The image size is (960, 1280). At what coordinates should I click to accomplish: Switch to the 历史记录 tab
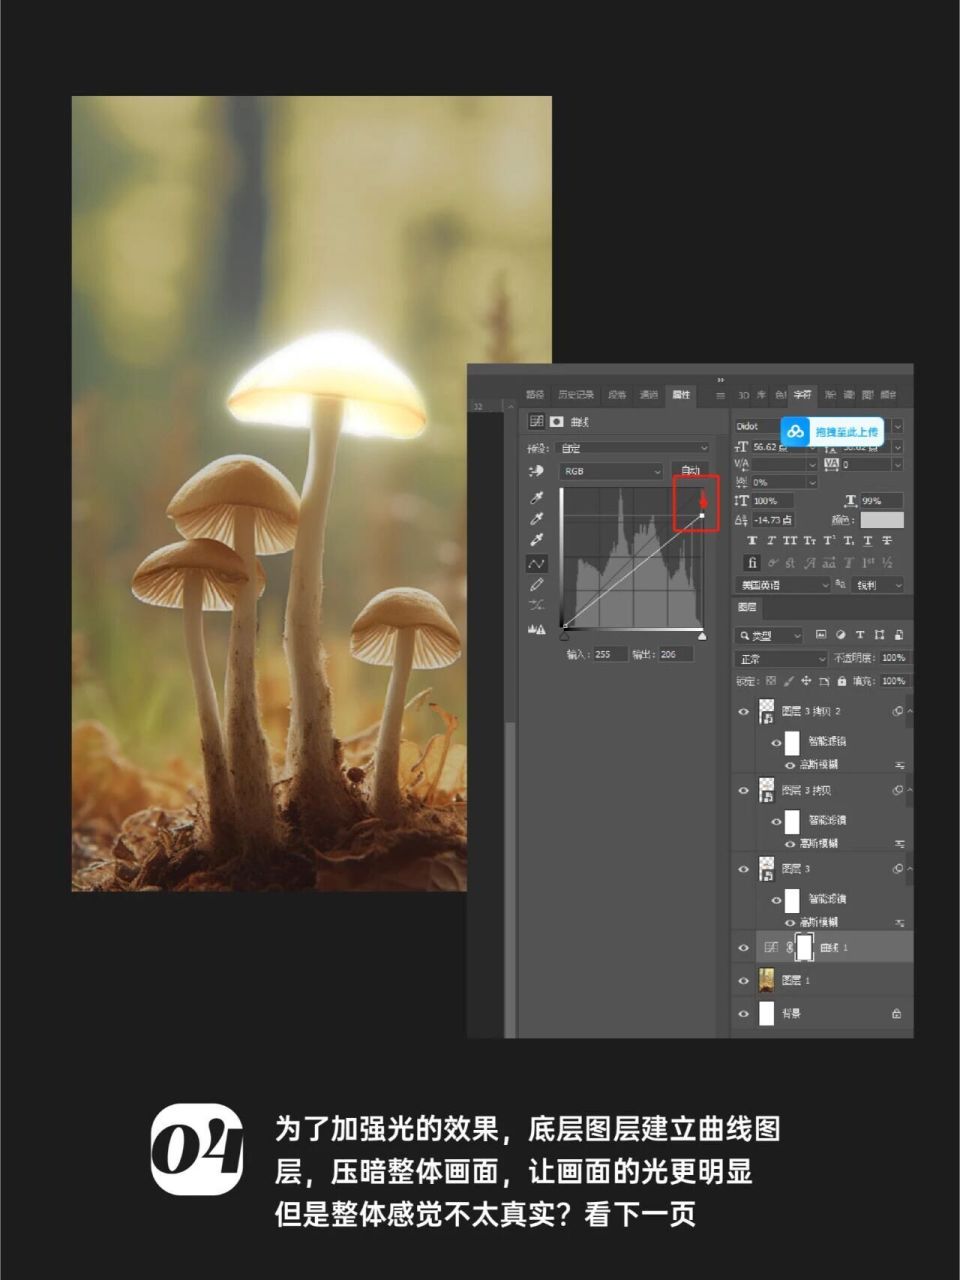click(576, 395)
